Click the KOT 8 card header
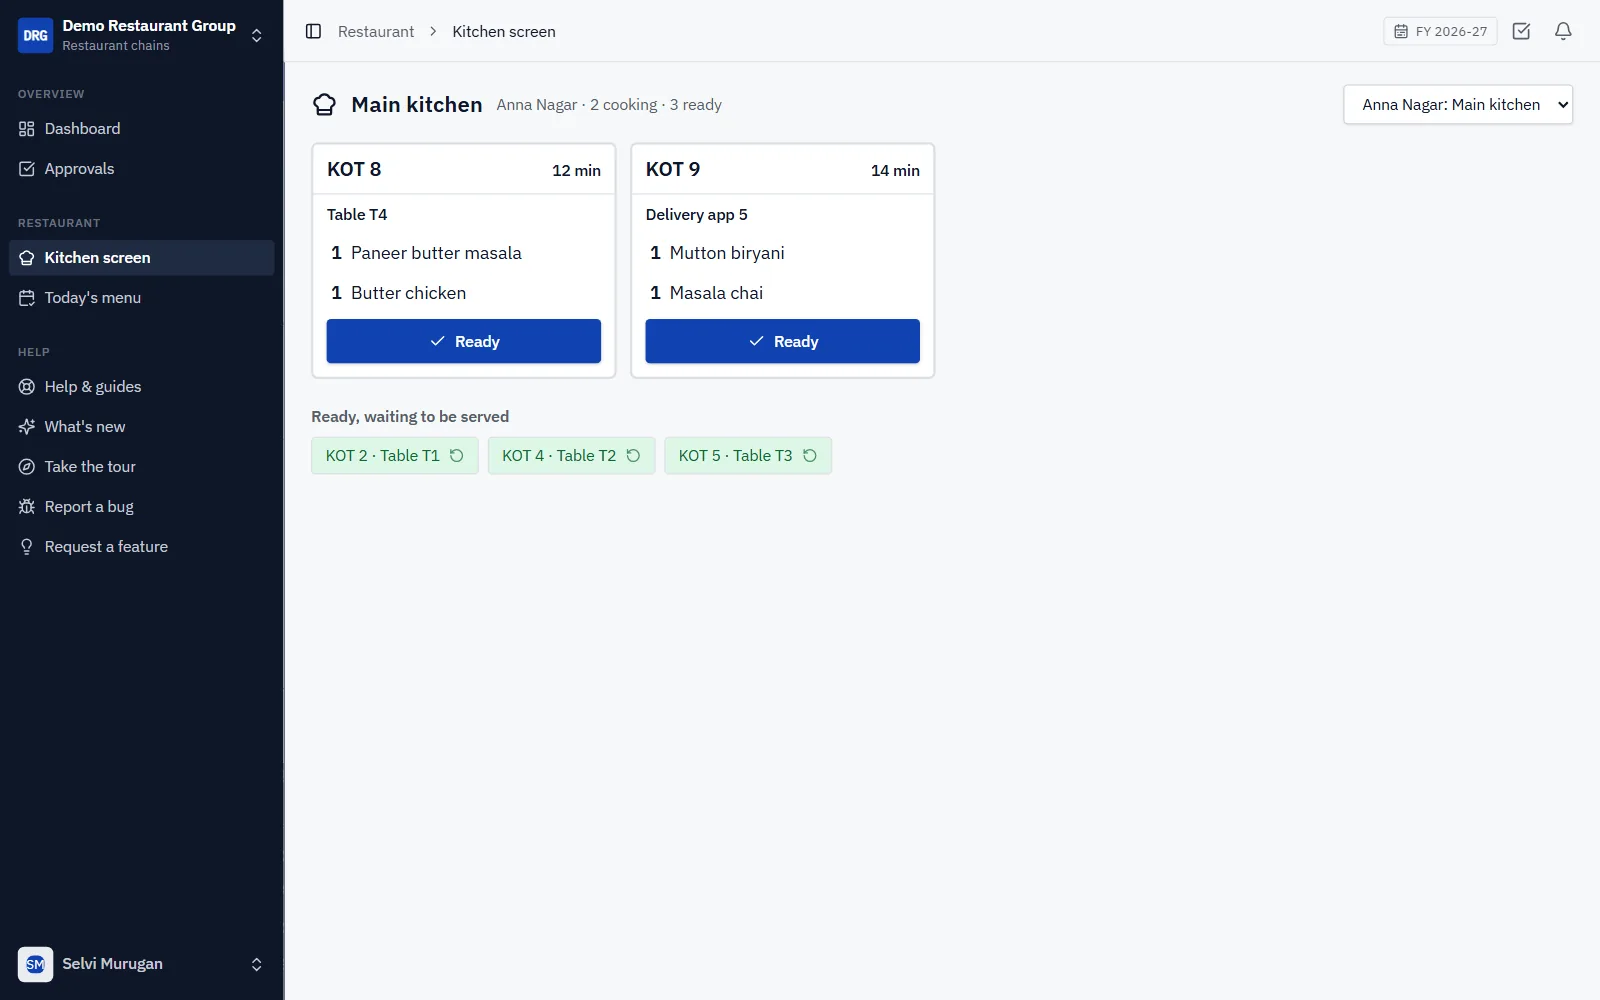 coord(464,170)
